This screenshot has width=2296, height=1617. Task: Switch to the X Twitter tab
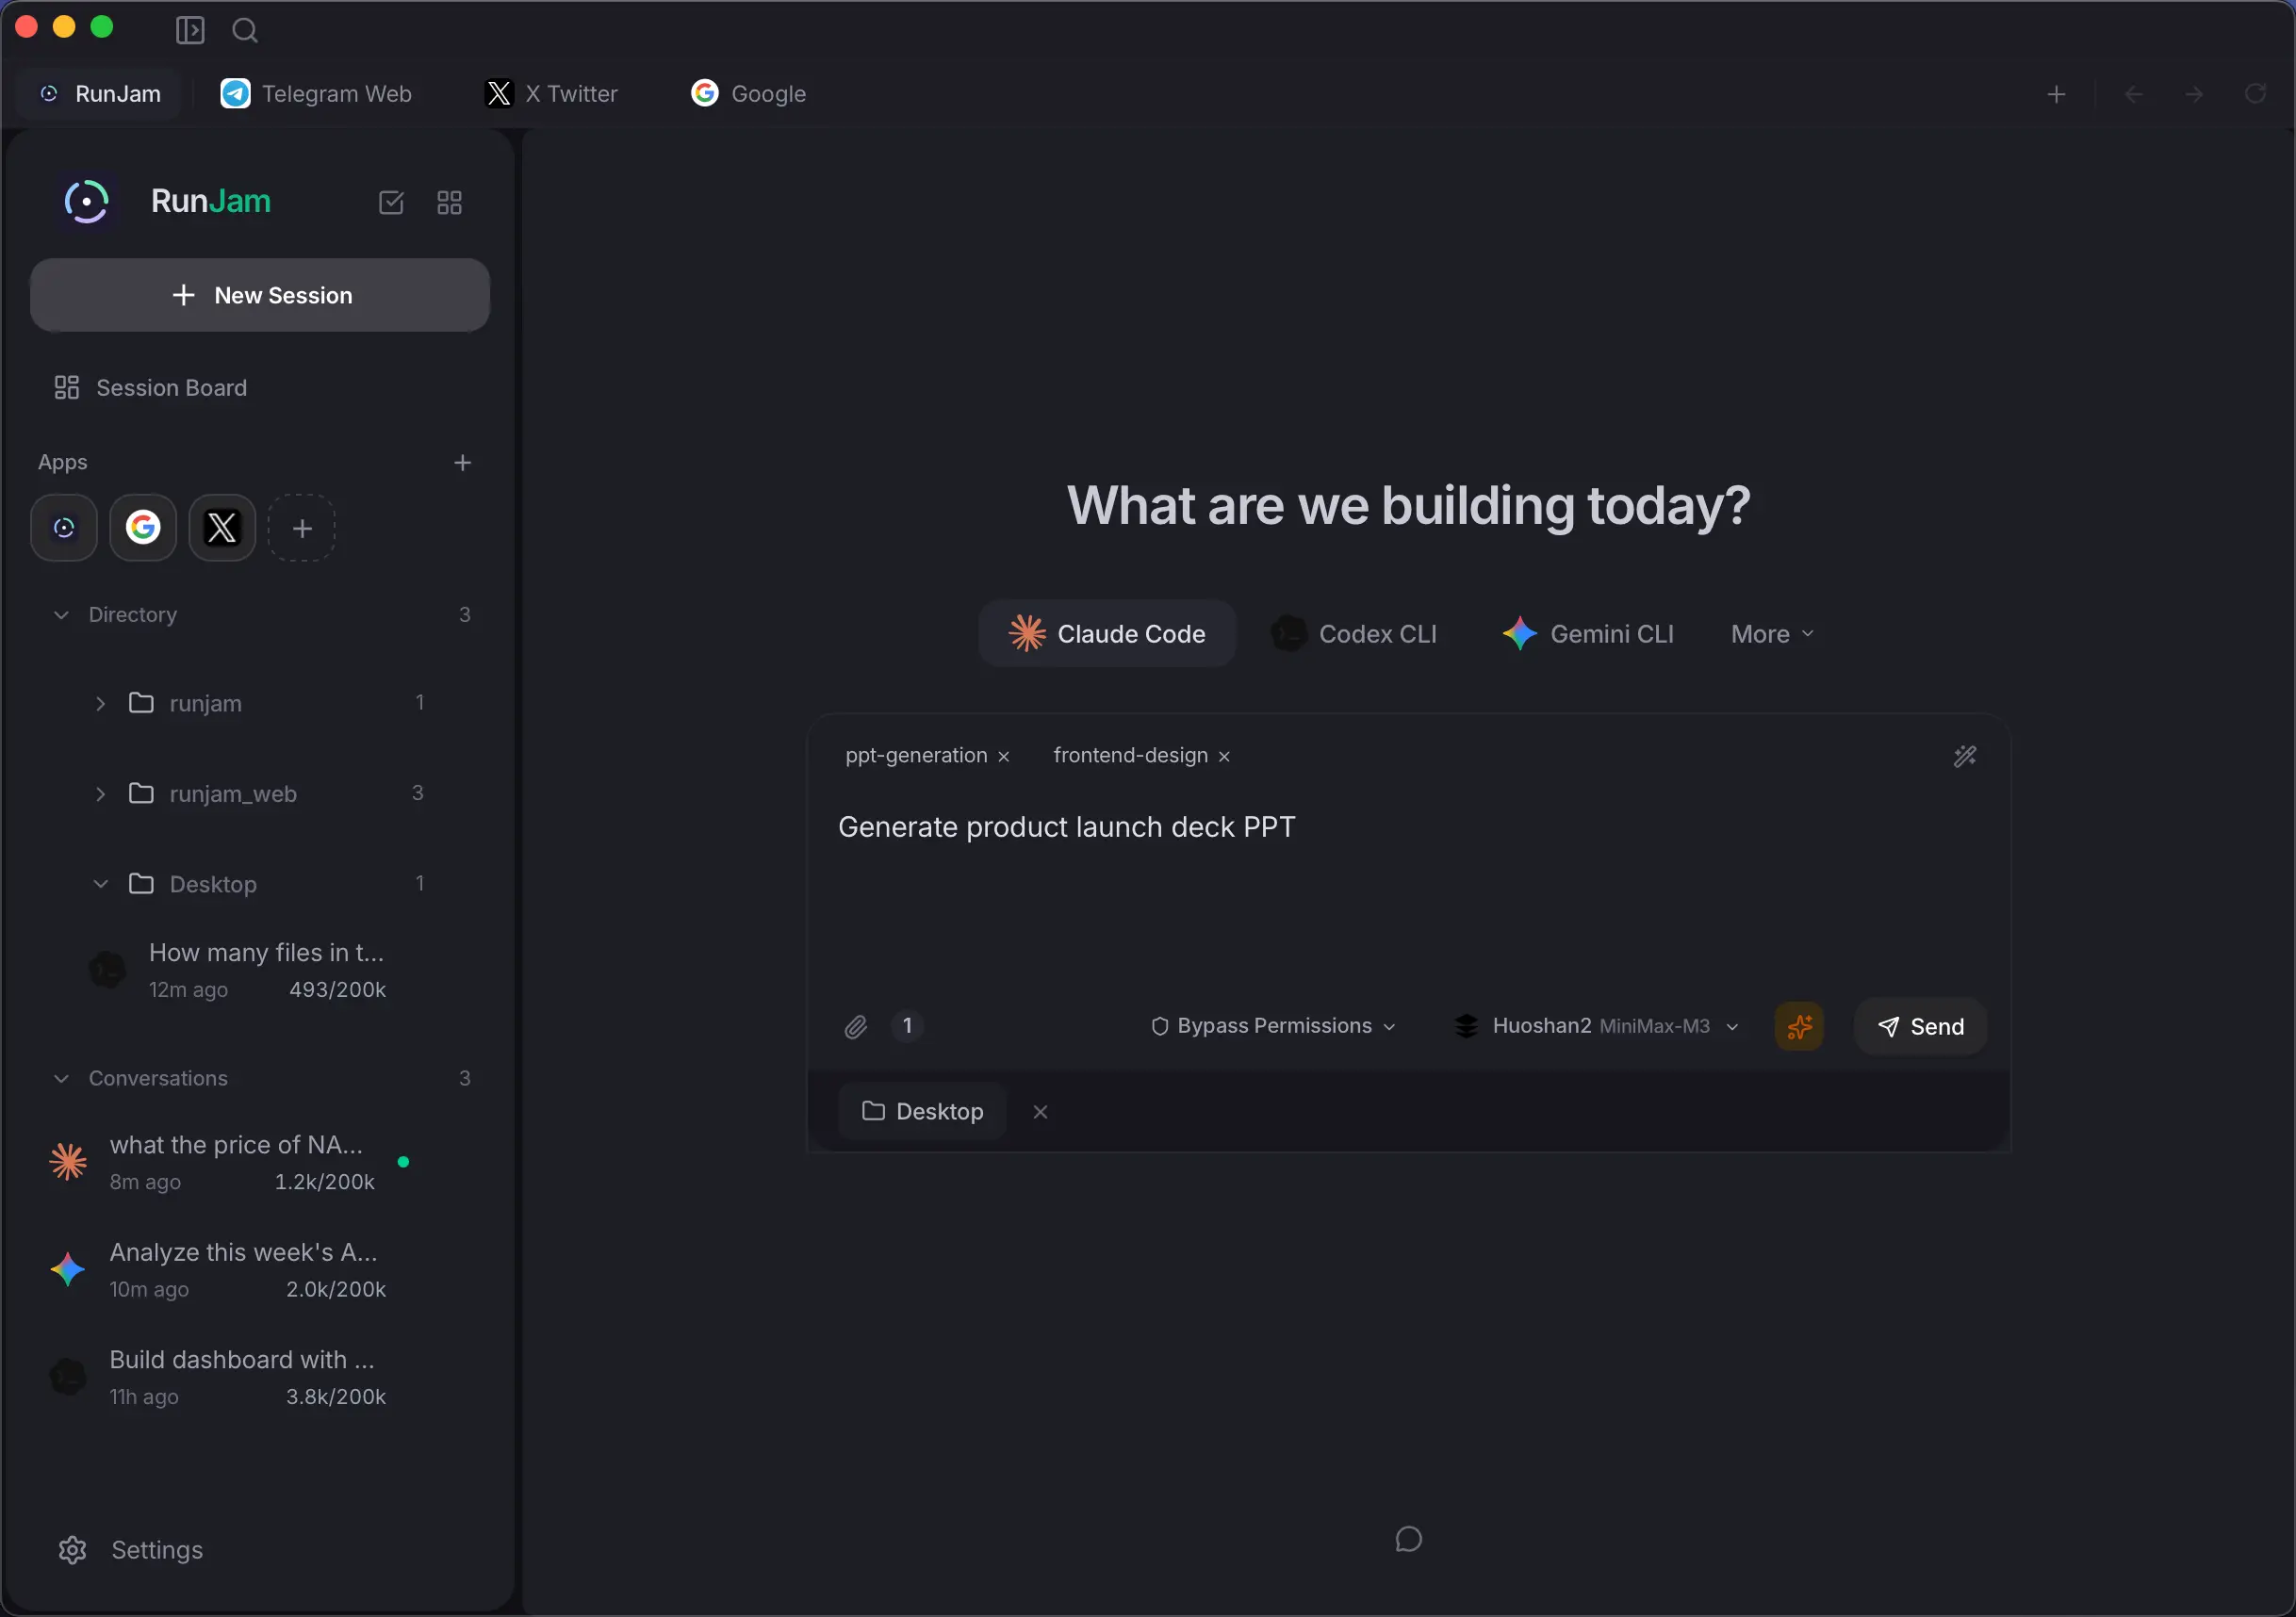pos(552,94)
